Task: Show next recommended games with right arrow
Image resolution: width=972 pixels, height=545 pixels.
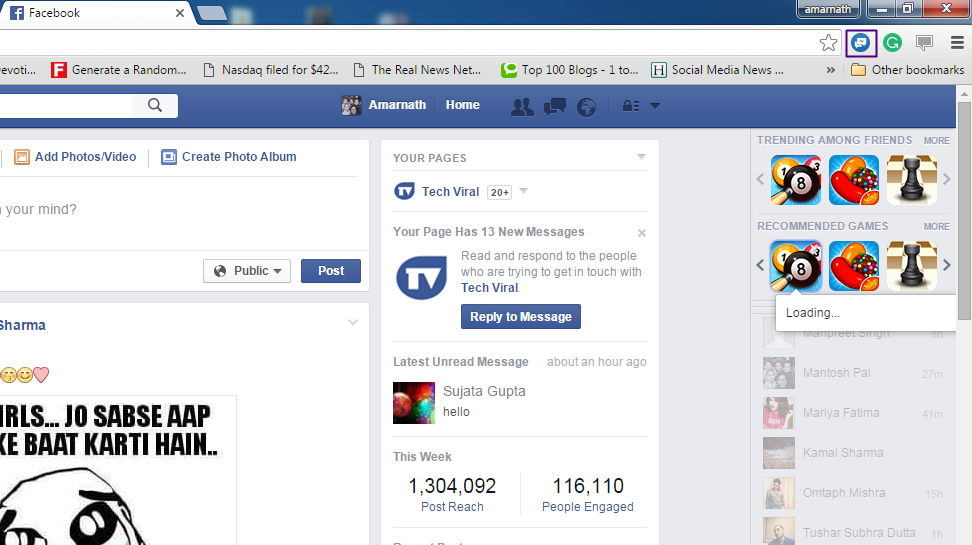Action: coord(947,265)
